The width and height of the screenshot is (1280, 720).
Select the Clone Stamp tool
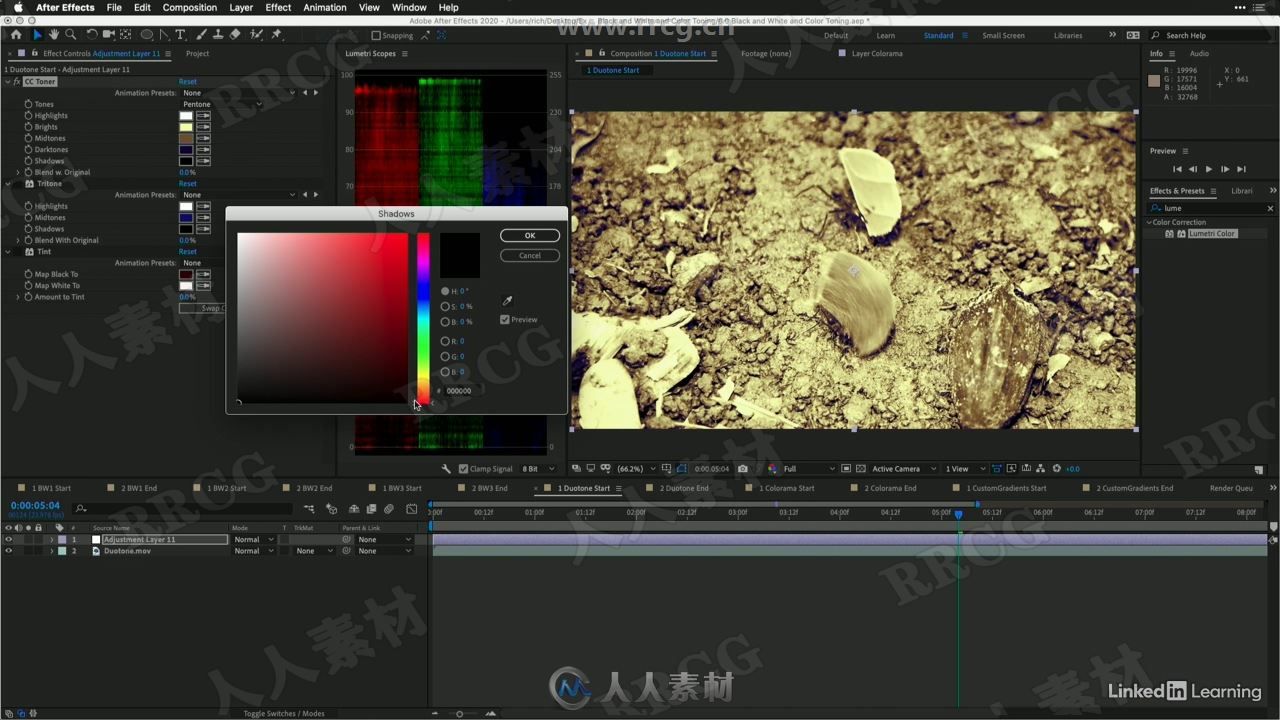218,34
